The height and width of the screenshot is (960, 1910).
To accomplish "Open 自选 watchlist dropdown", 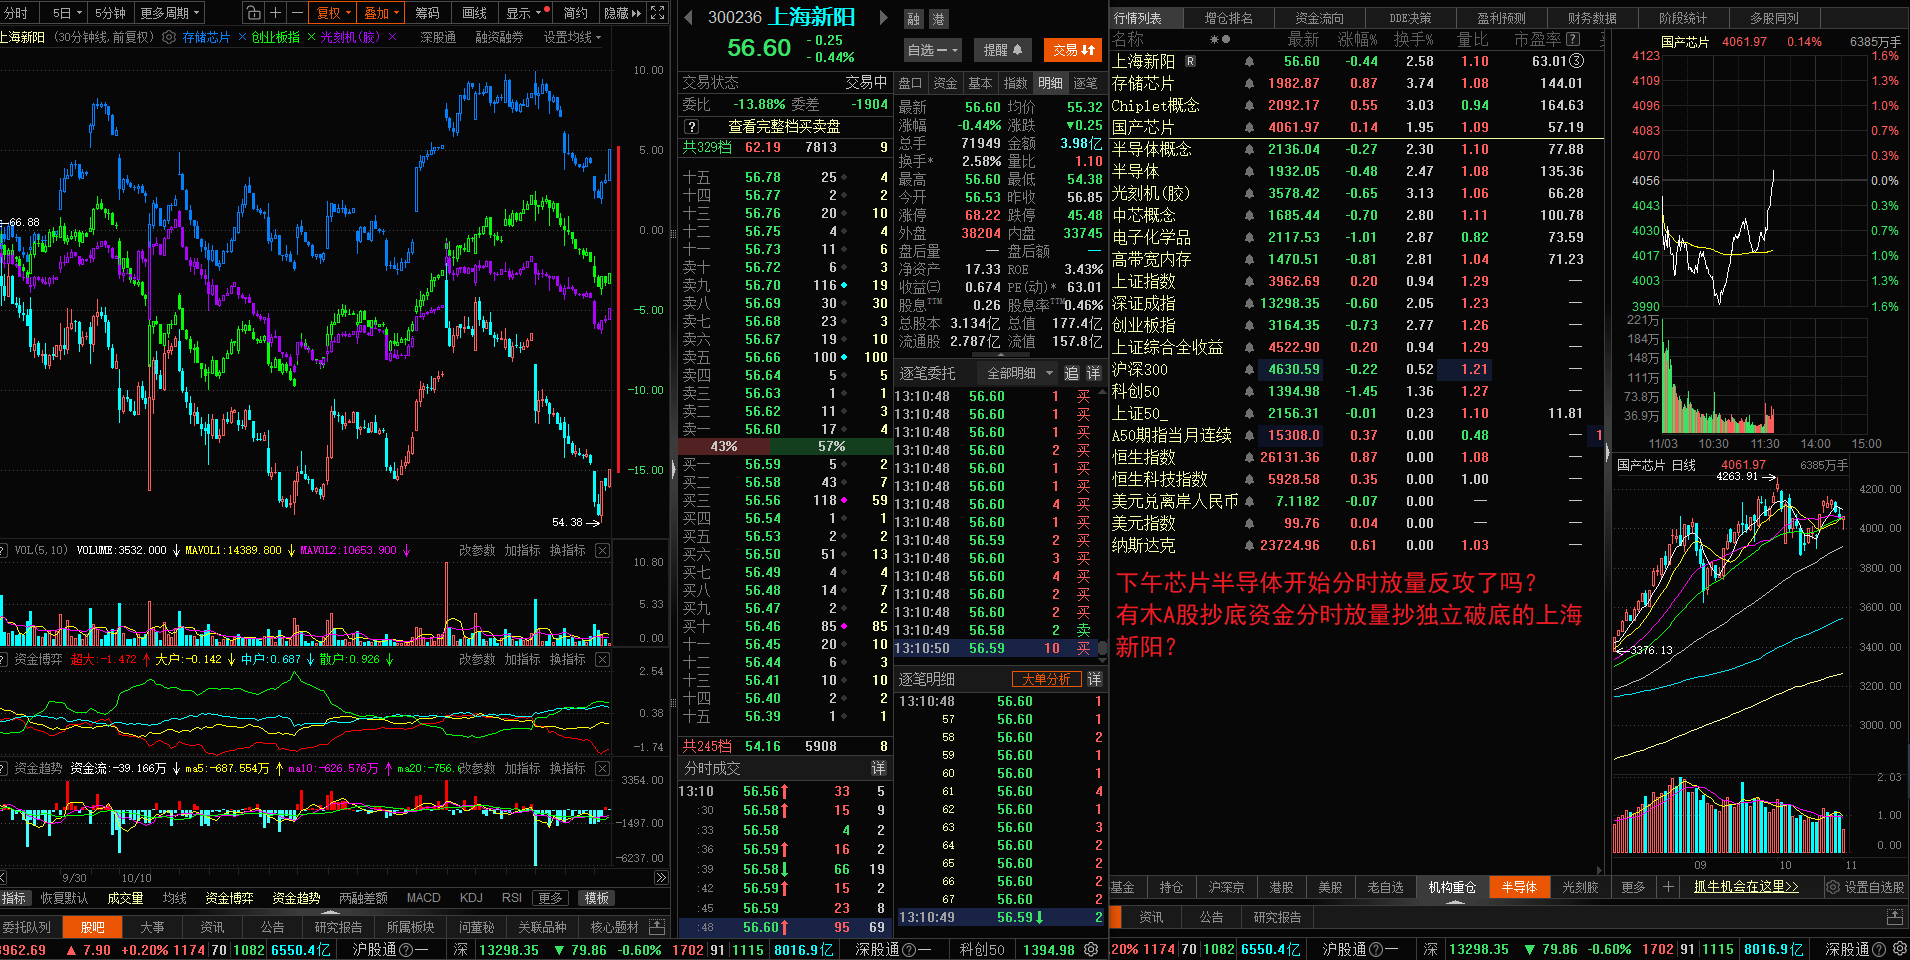I will pos(933,49).
